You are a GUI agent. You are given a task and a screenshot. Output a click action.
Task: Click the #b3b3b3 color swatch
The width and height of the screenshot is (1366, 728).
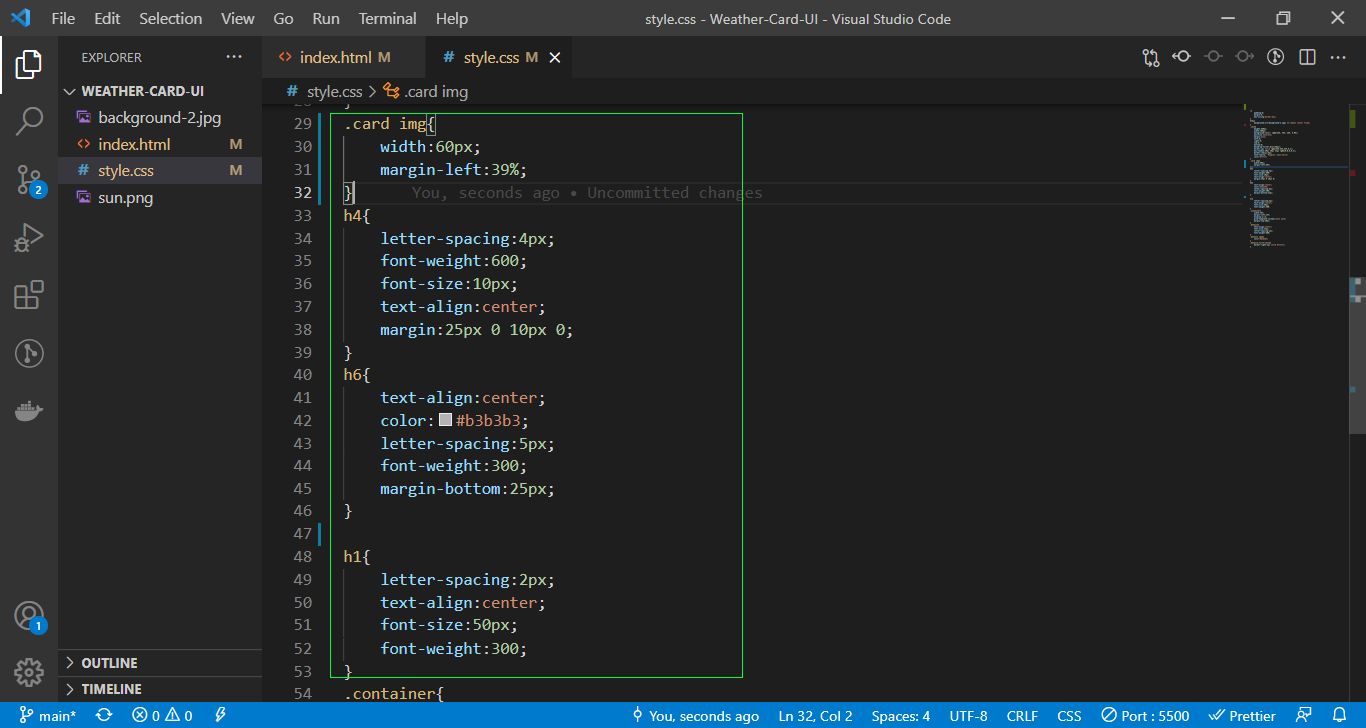[445, 421]
